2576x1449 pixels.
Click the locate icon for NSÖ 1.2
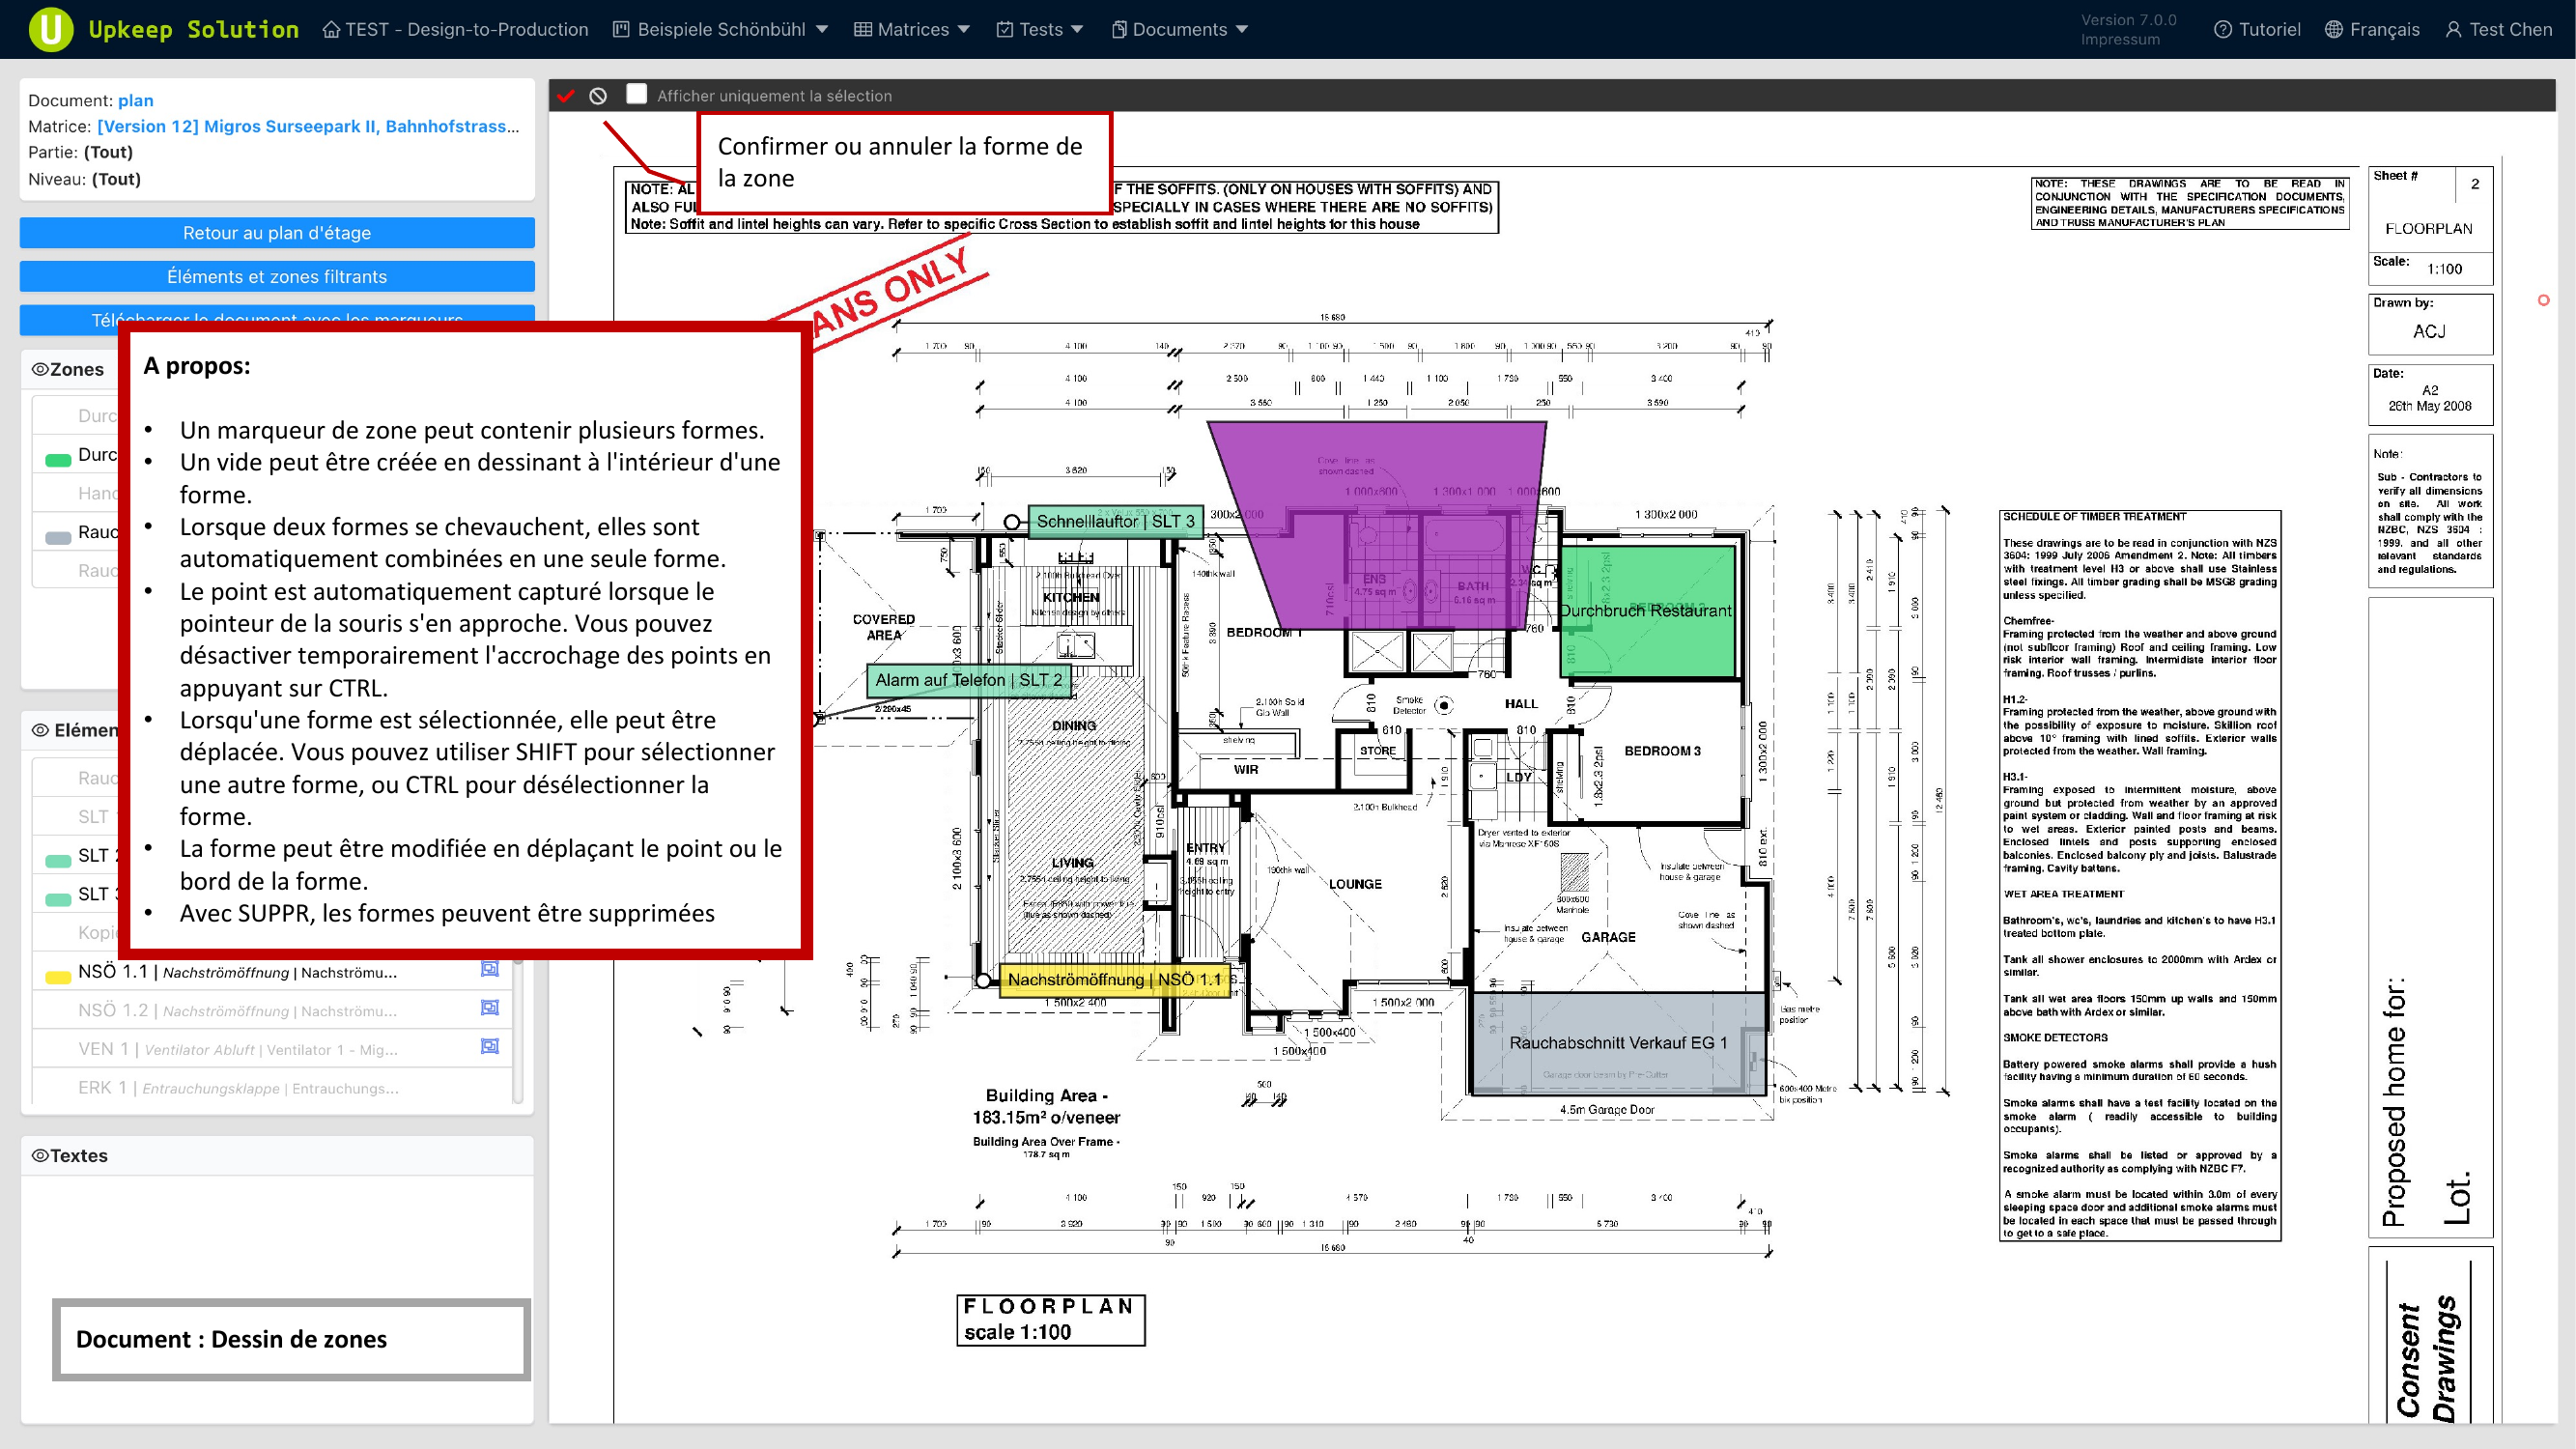[x=490, y=1008]
